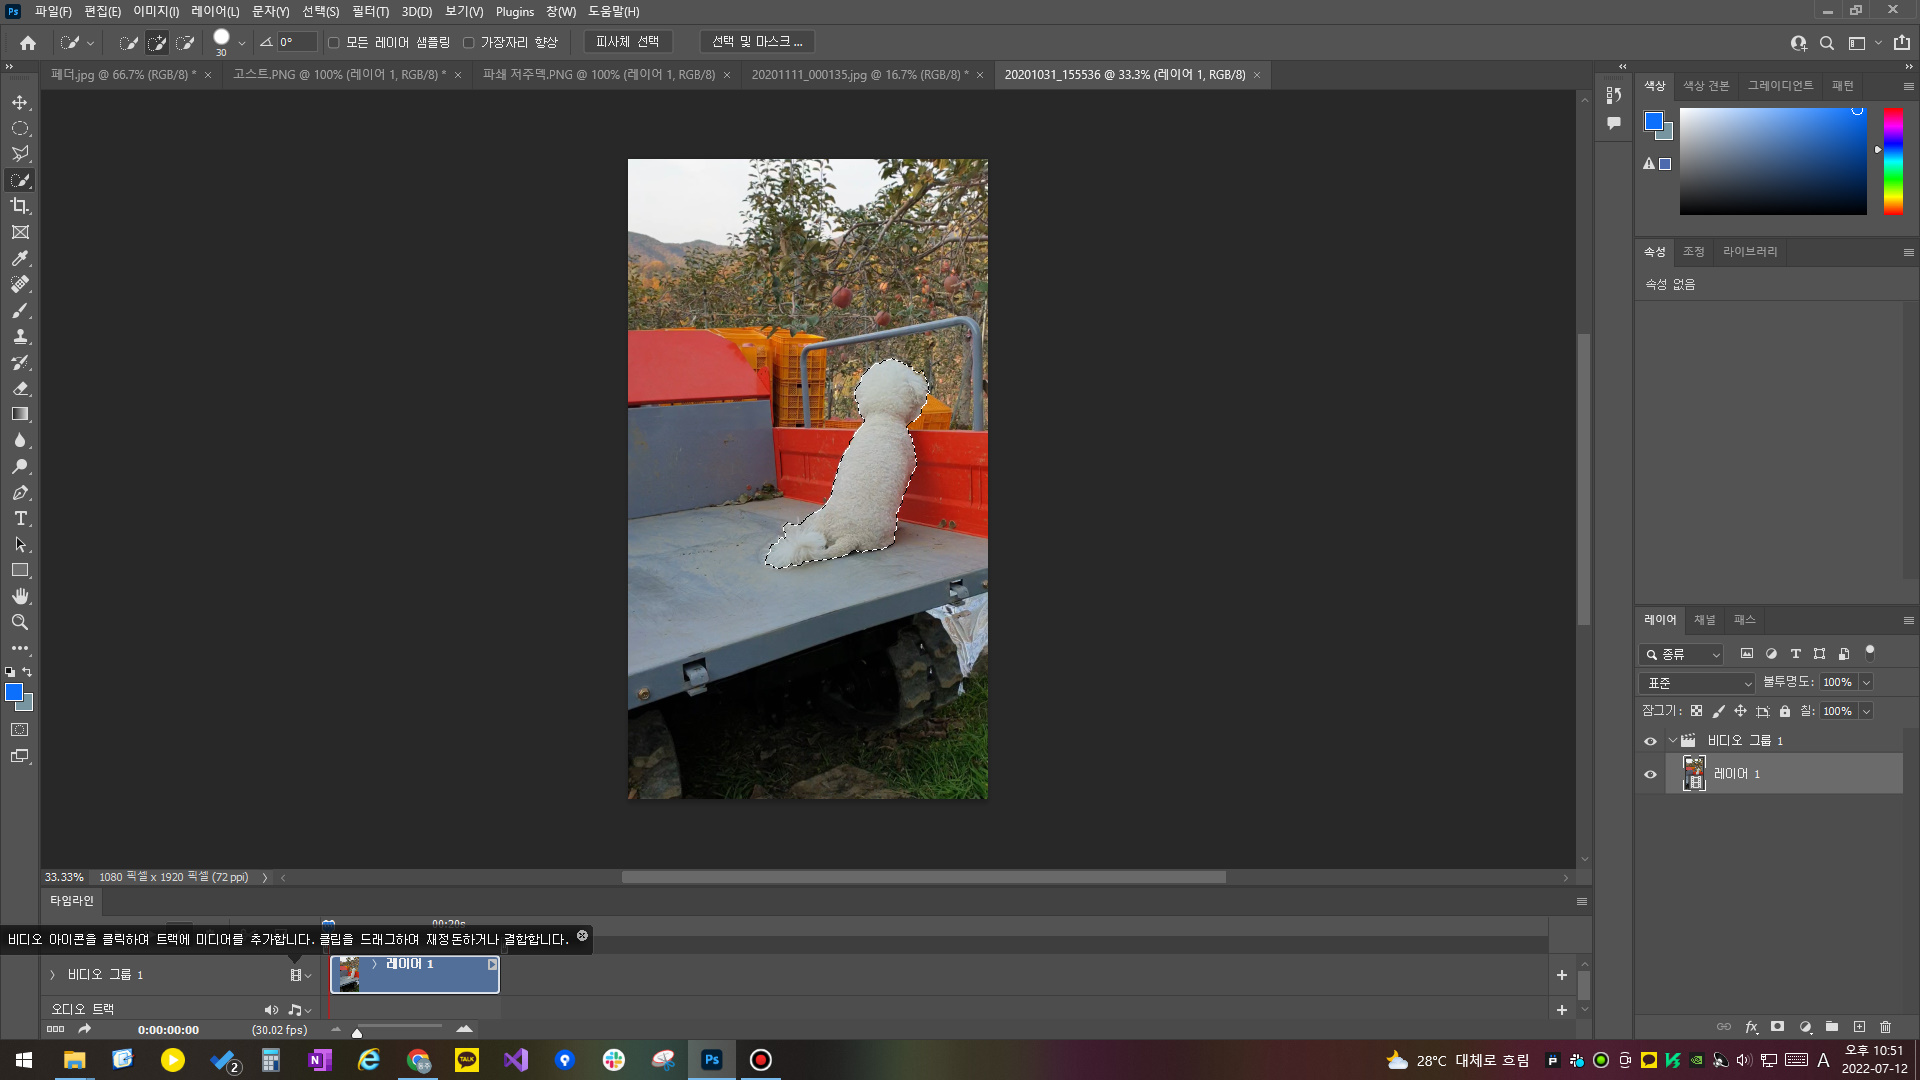This screenshot has width=1920, height=1080.
Task: Click the Share button in top bar
Action: click(1901, 43)
